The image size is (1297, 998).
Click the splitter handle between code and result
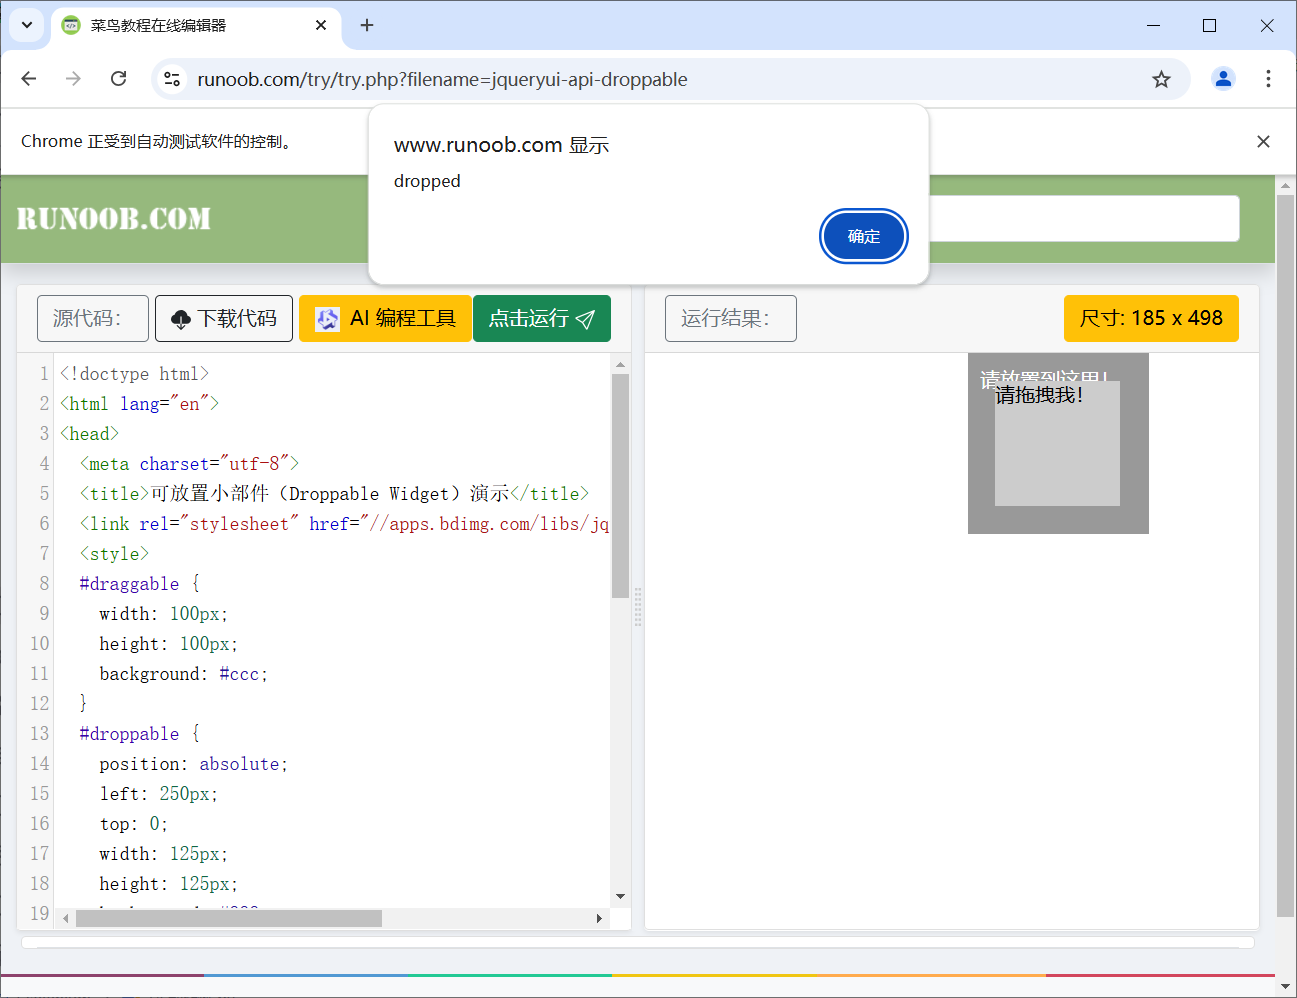pos(638,607)
